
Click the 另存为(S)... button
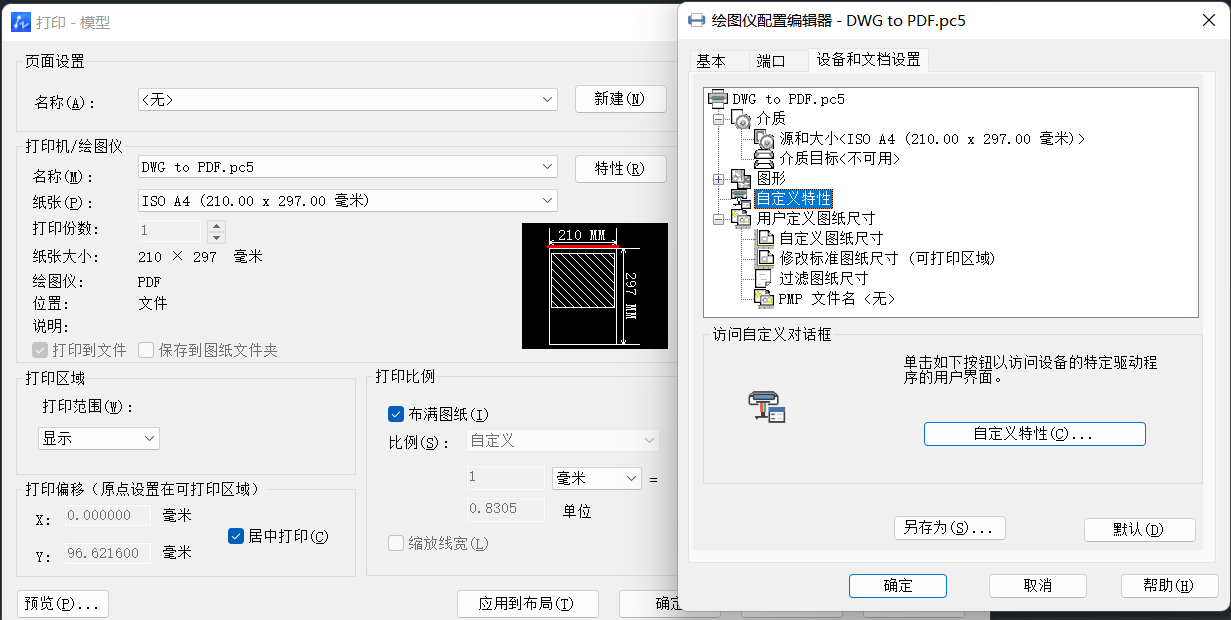coord(949,528)
